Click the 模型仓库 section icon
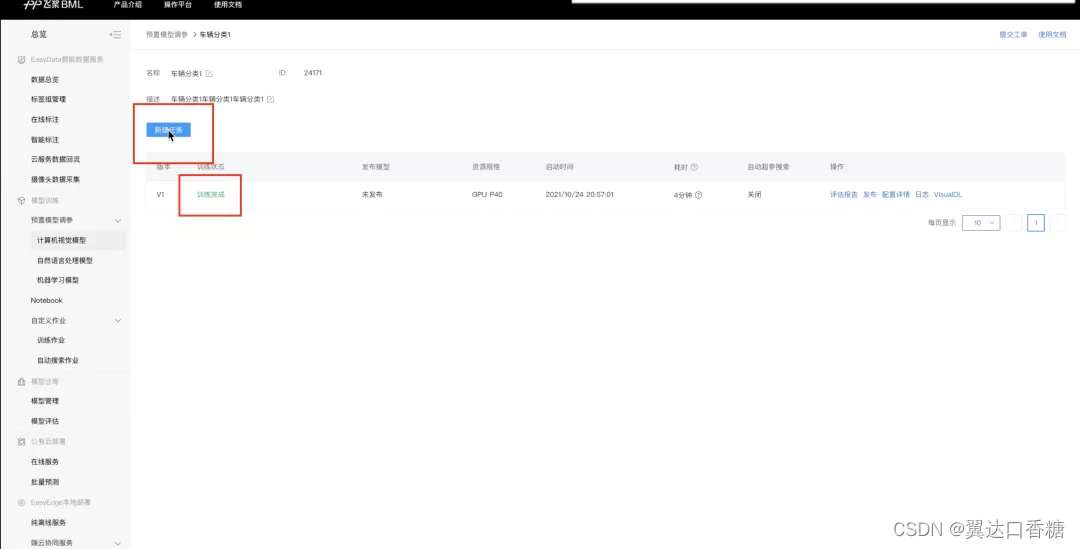The width and height of the screenshot is (1080, 549). click(x=21, y=381)
